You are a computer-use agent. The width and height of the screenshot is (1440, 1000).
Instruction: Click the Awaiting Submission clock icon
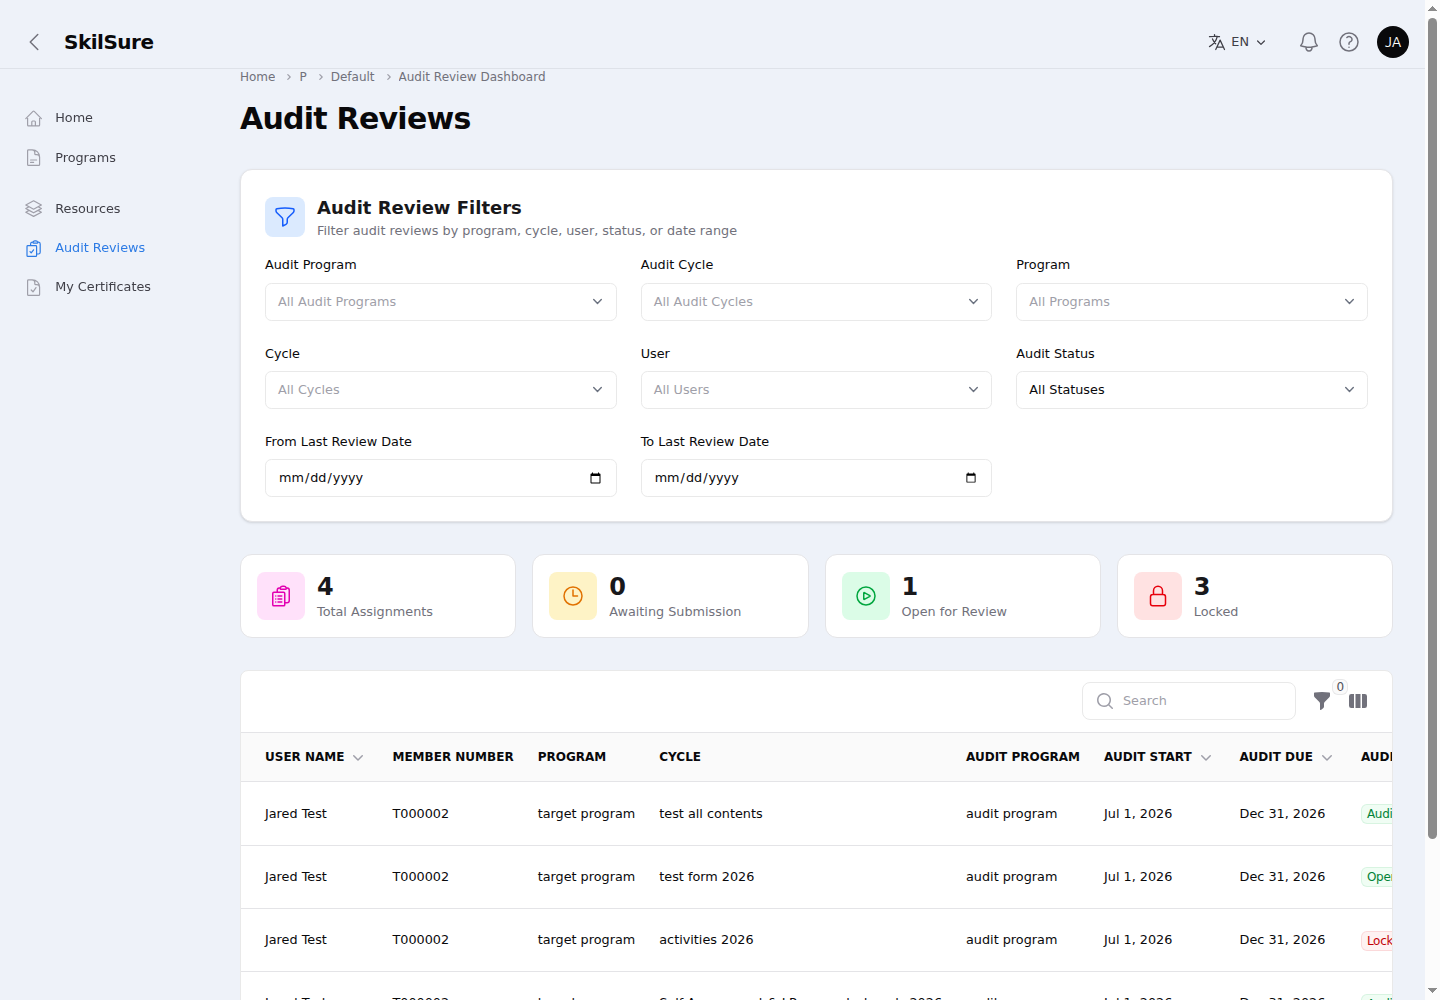click(x=573, y=596)
